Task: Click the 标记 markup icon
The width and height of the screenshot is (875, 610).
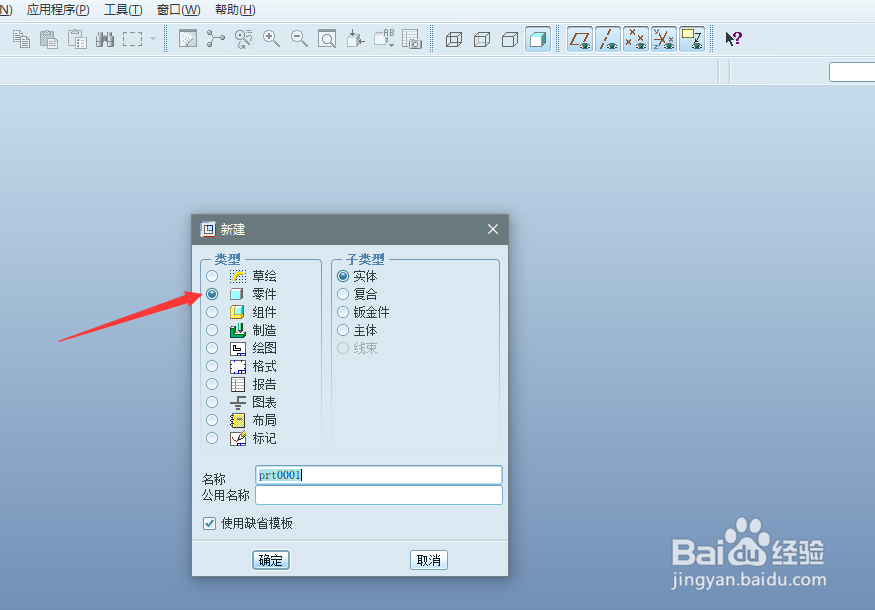Action: tap(238, 438)
